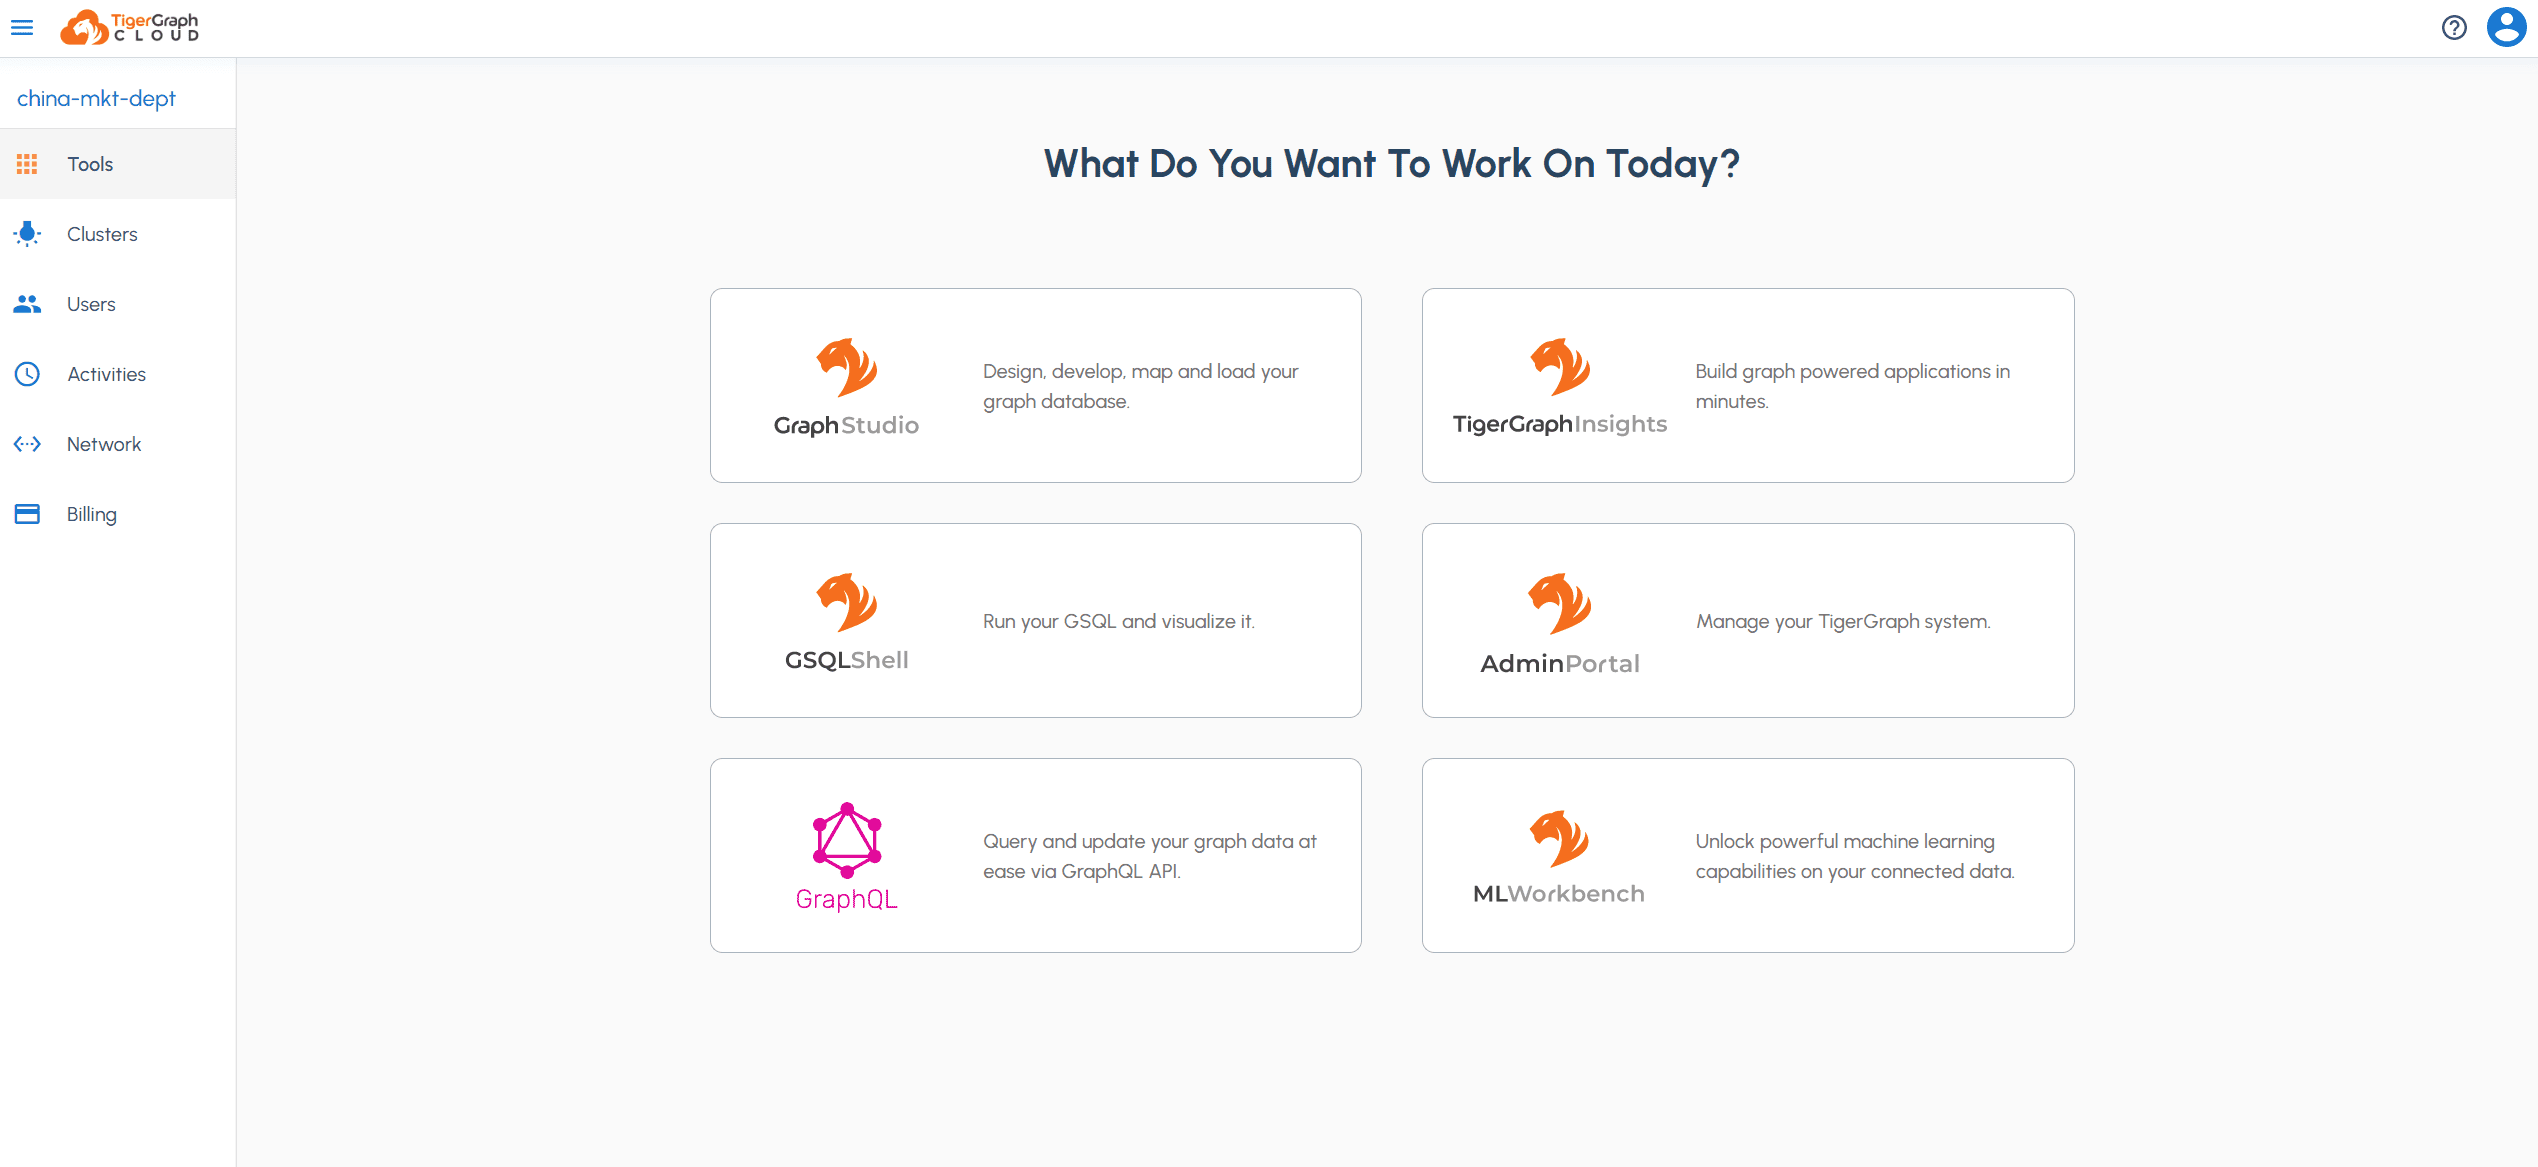The image size is (2538, 1167).
Task: Open the Clusters section
Action: point(118,234)
